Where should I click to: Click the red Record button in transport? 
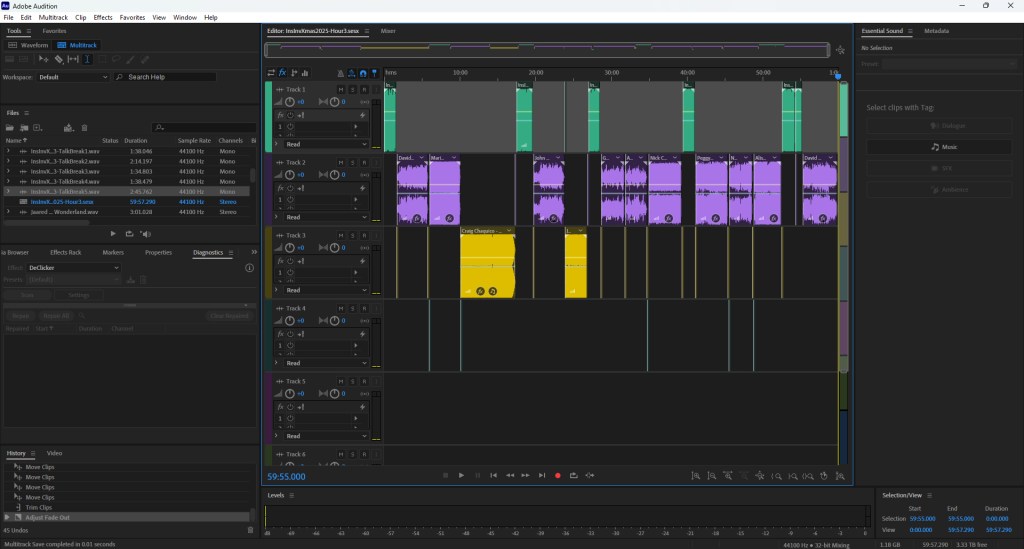(557, 475)
